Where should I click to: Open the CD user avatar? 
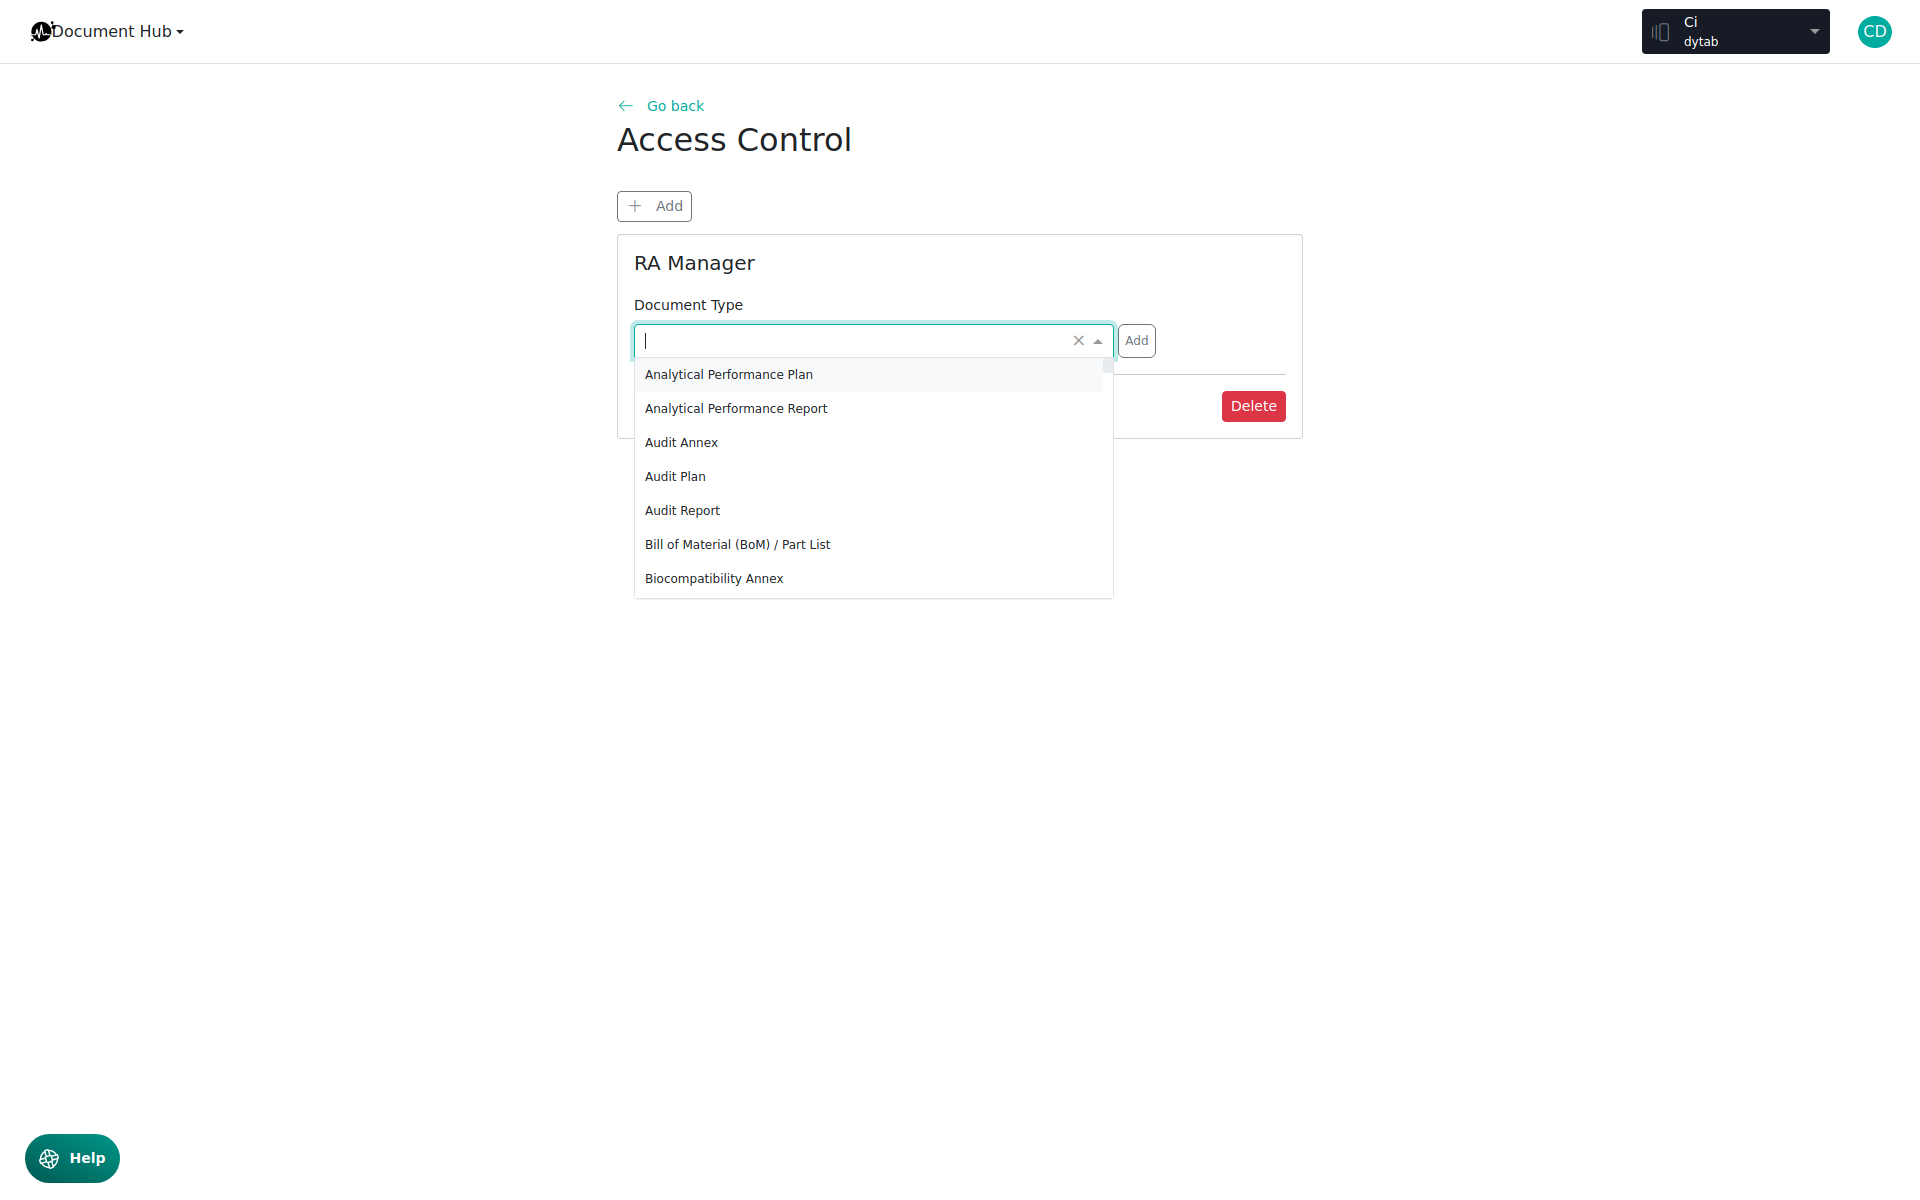[x=1874, y=32]
